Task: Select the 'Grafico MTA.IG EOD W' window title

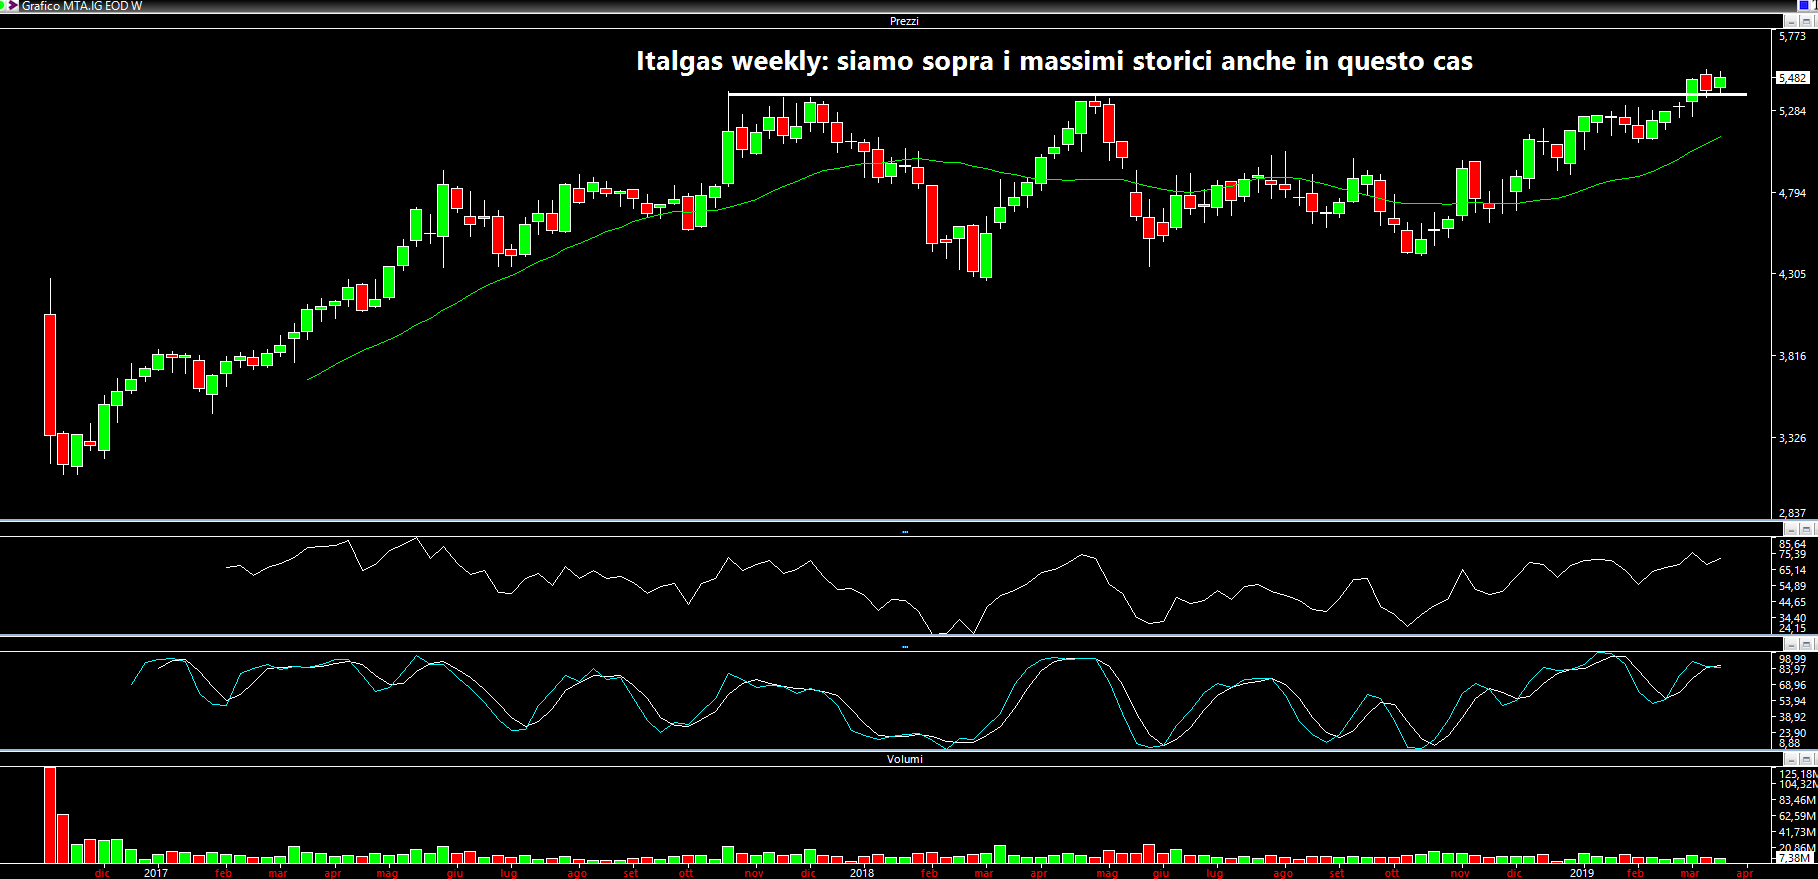Action: pyautogui.click(x=82, y=6)
